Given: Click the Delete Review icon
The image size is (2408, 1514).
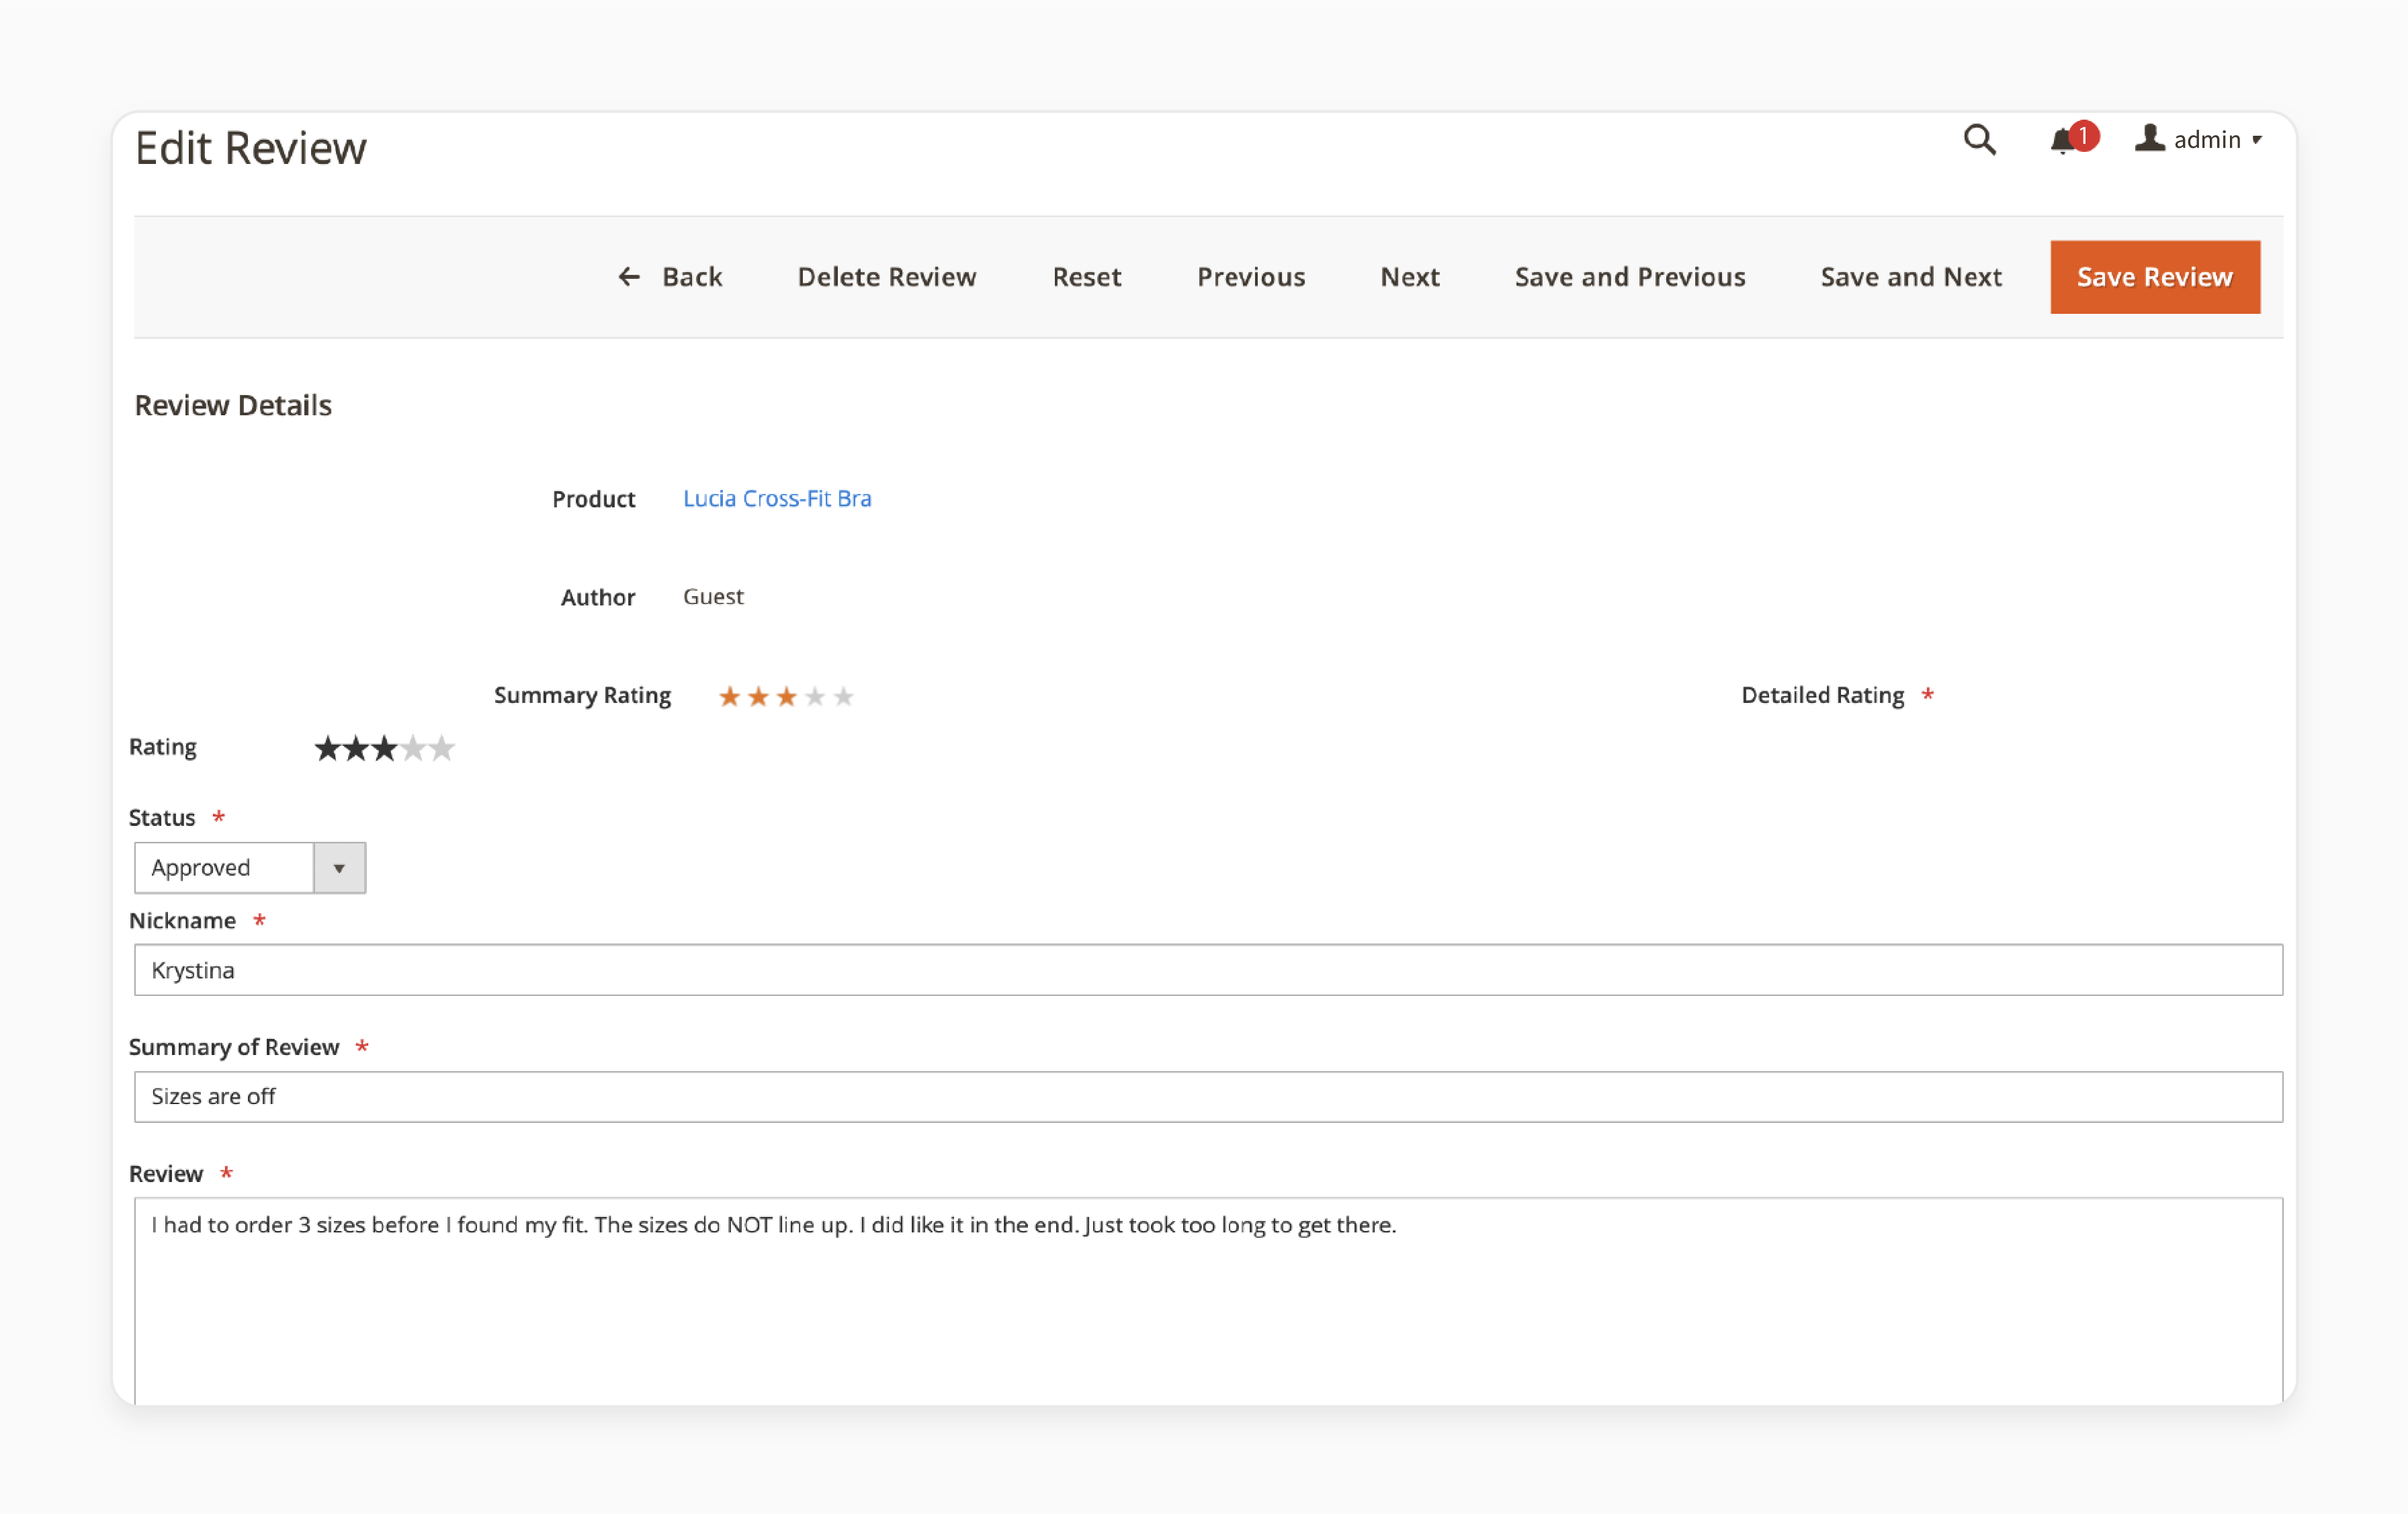Looking at the screenshot, I should point(886,276).
